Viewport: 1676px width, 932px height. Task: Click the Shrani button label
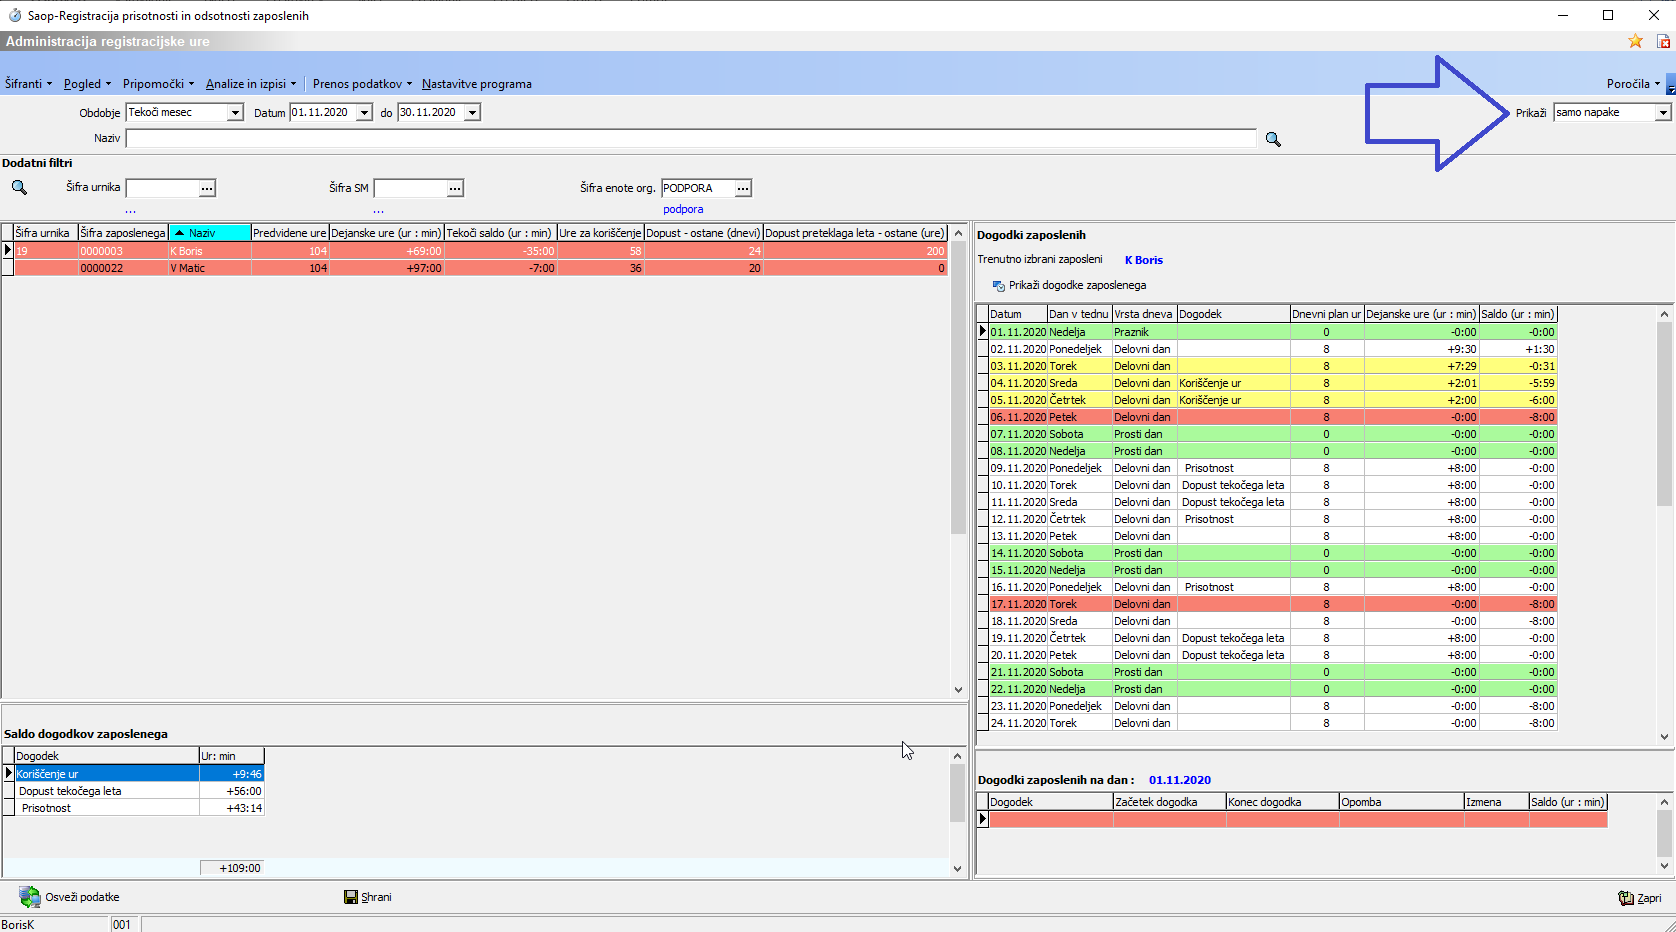(376, 897)
